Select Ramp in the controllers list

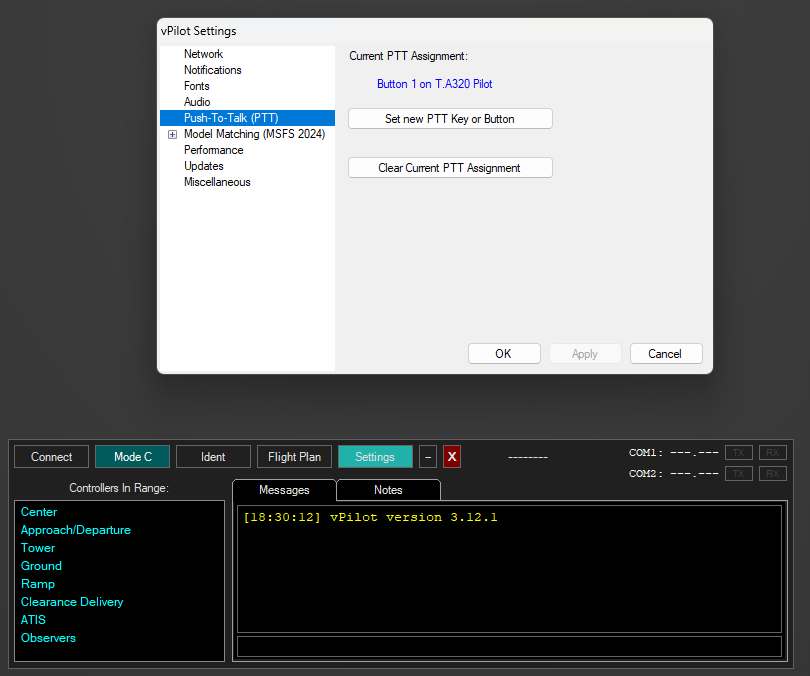coord(38,584)
